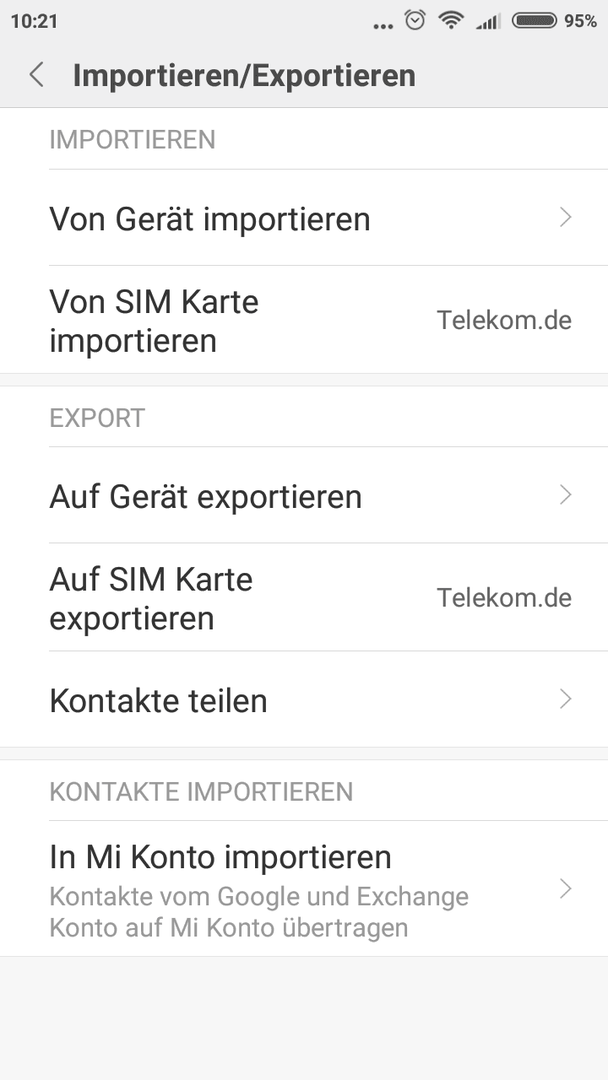
Task: Select Auf Gerät exportieren
Action: coord(304,495)
